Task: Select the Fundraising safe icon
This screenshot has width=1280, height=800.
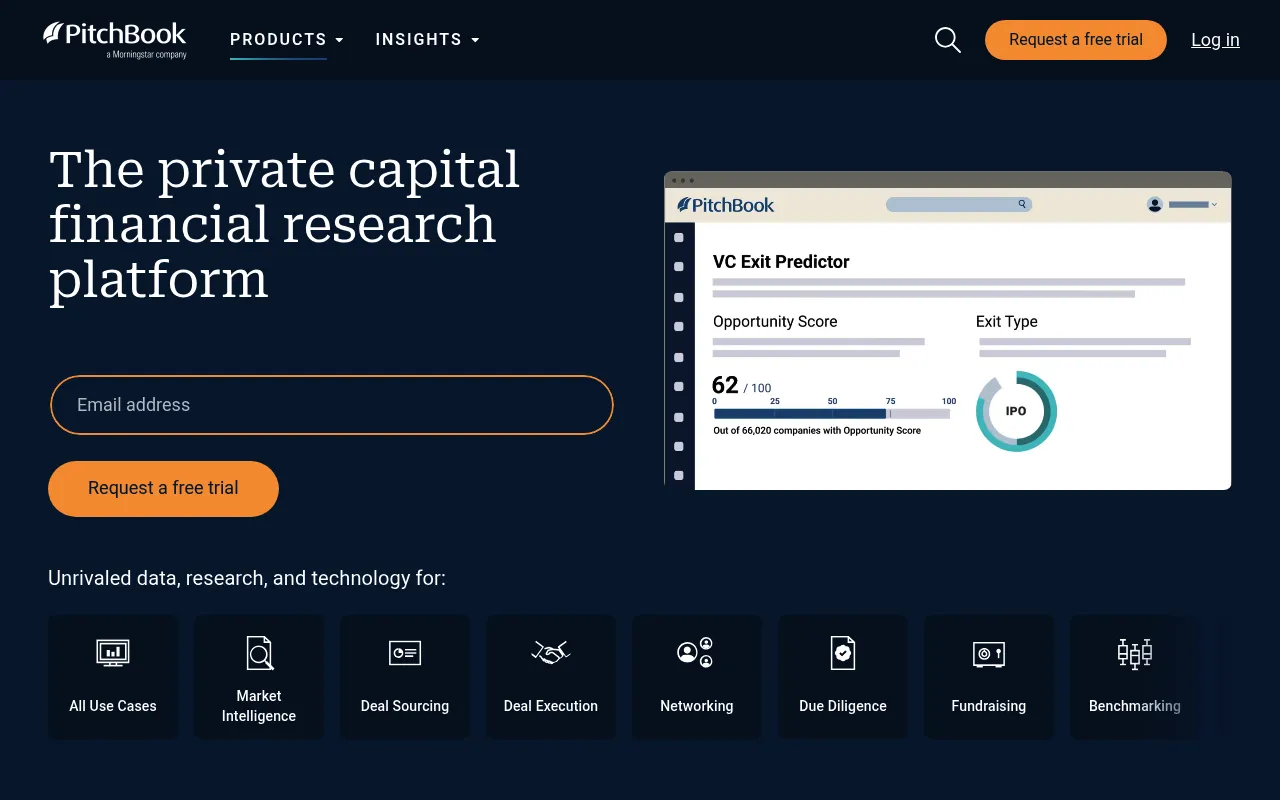Action: pyautogui.click(x=989, y=654)
